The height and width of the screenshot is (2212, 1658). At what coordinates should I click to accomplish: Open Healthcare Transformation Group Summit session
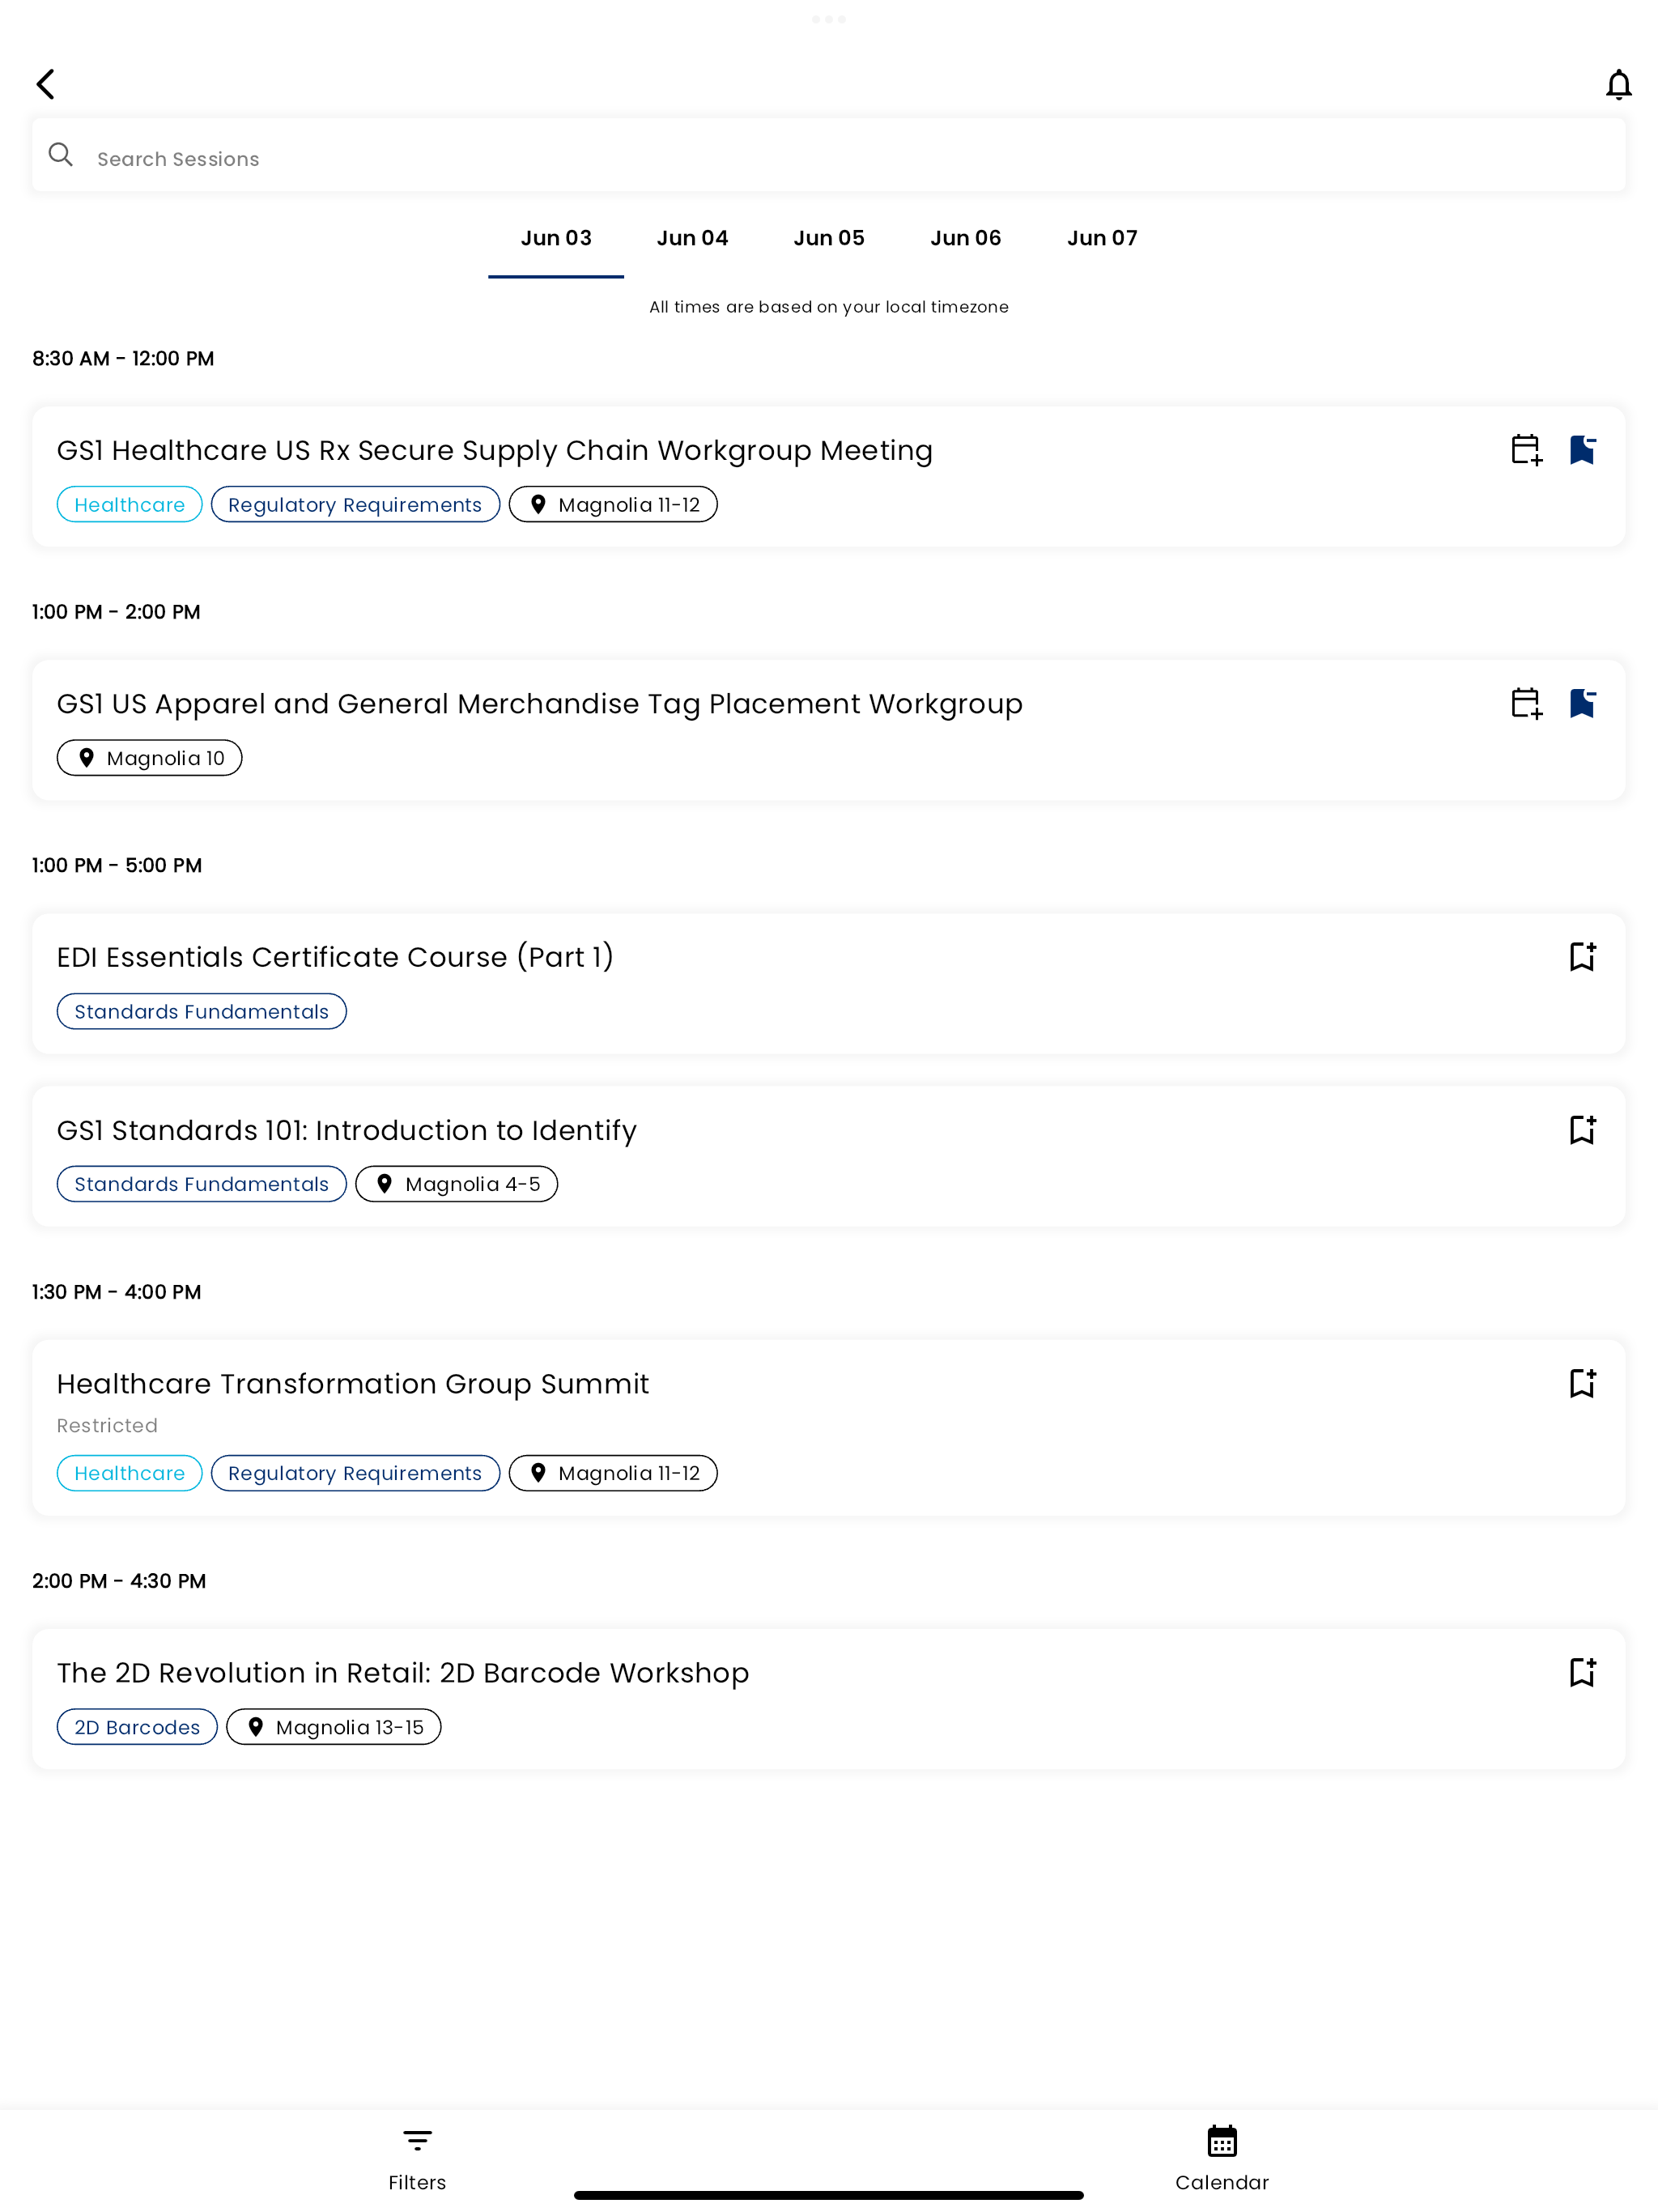tap(829, 1428)
